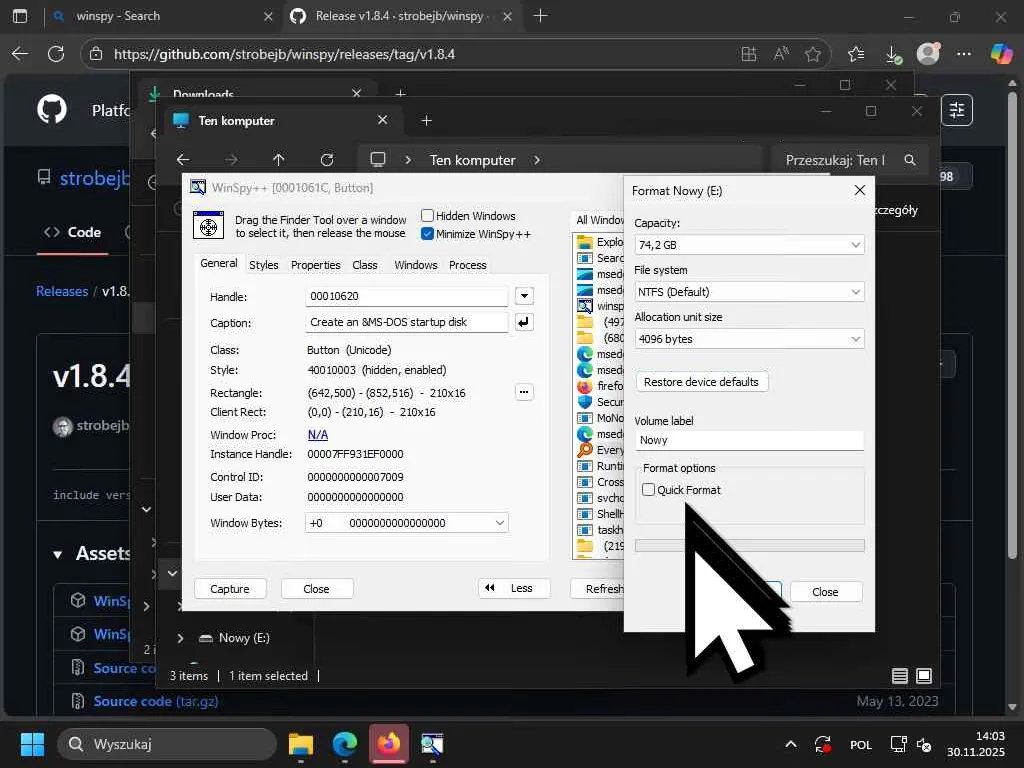1024x768 pixels.
Task: Open the N/A Window Proc link
Action: (x=317, y=434)
